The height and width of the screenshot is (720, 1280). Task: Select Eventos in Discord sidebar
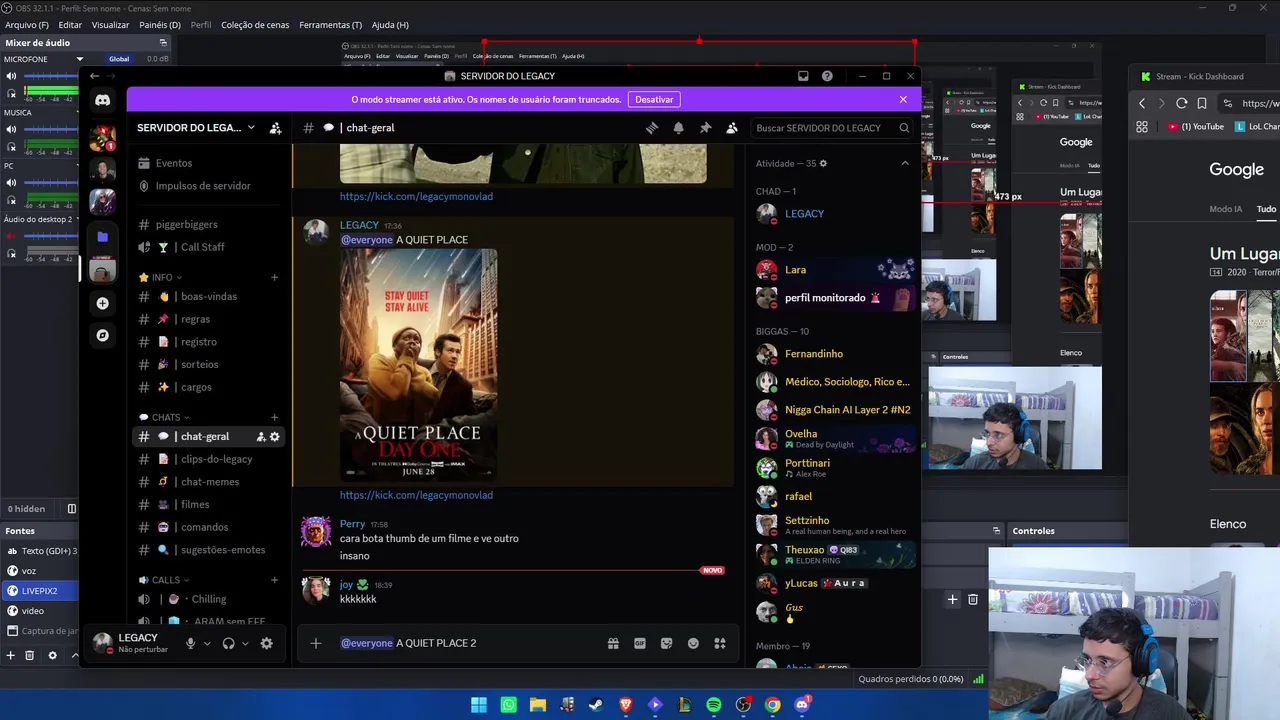[174, 163]
